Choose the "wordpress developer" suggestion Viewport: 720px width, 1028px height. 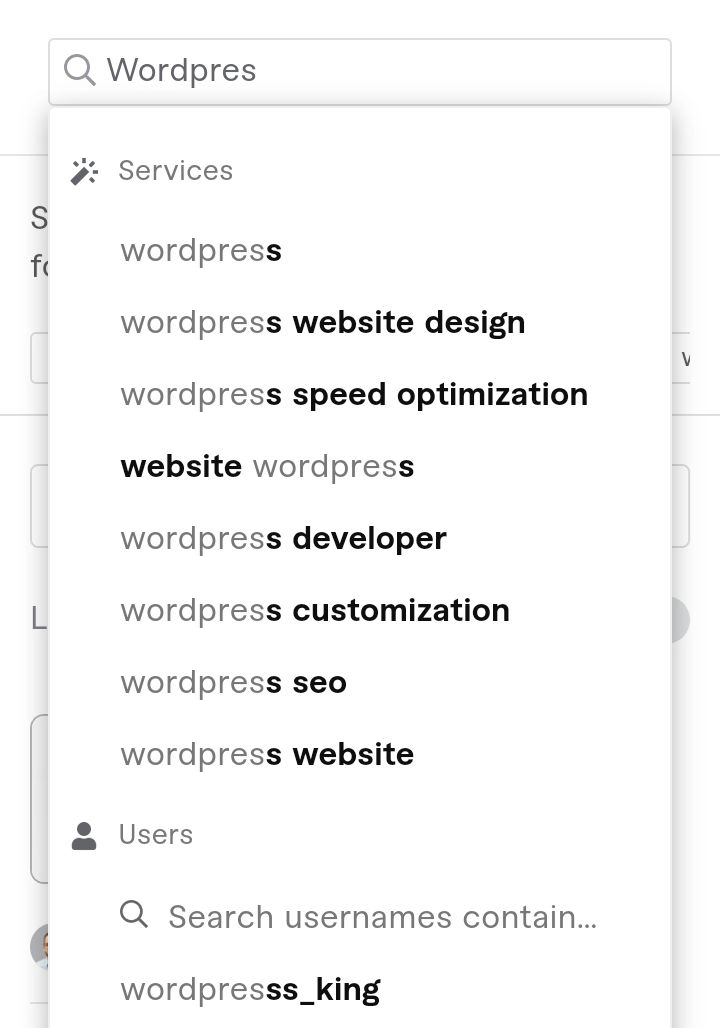pyautogui.click(x=283, y=539)
